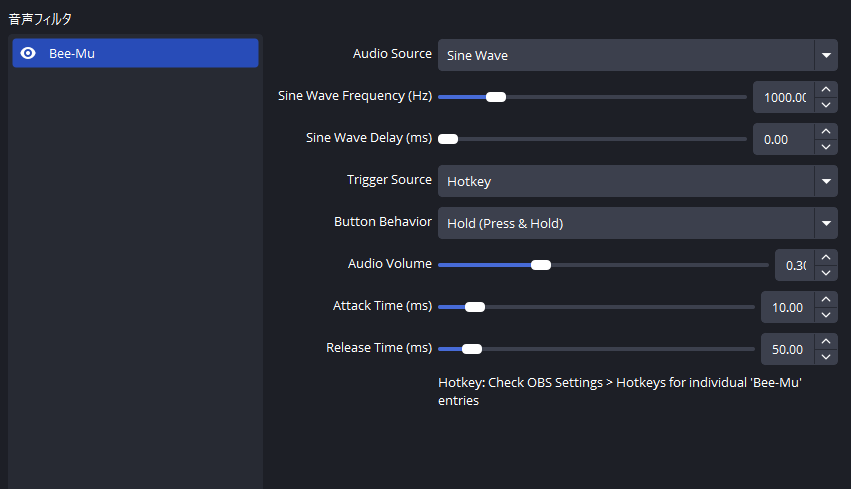Expand the Trigger Source Hotkey dropdown

[637, 181]
